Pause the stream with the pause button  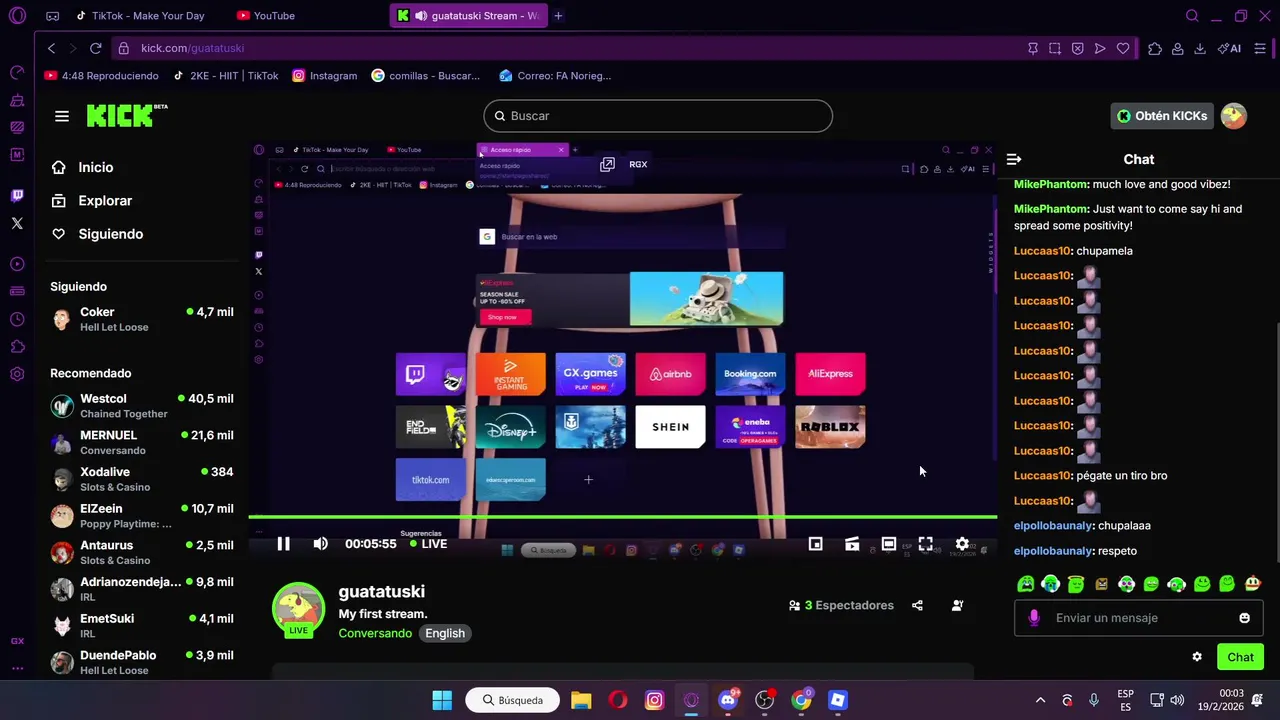pyautogui.click(x=284, y=544)
